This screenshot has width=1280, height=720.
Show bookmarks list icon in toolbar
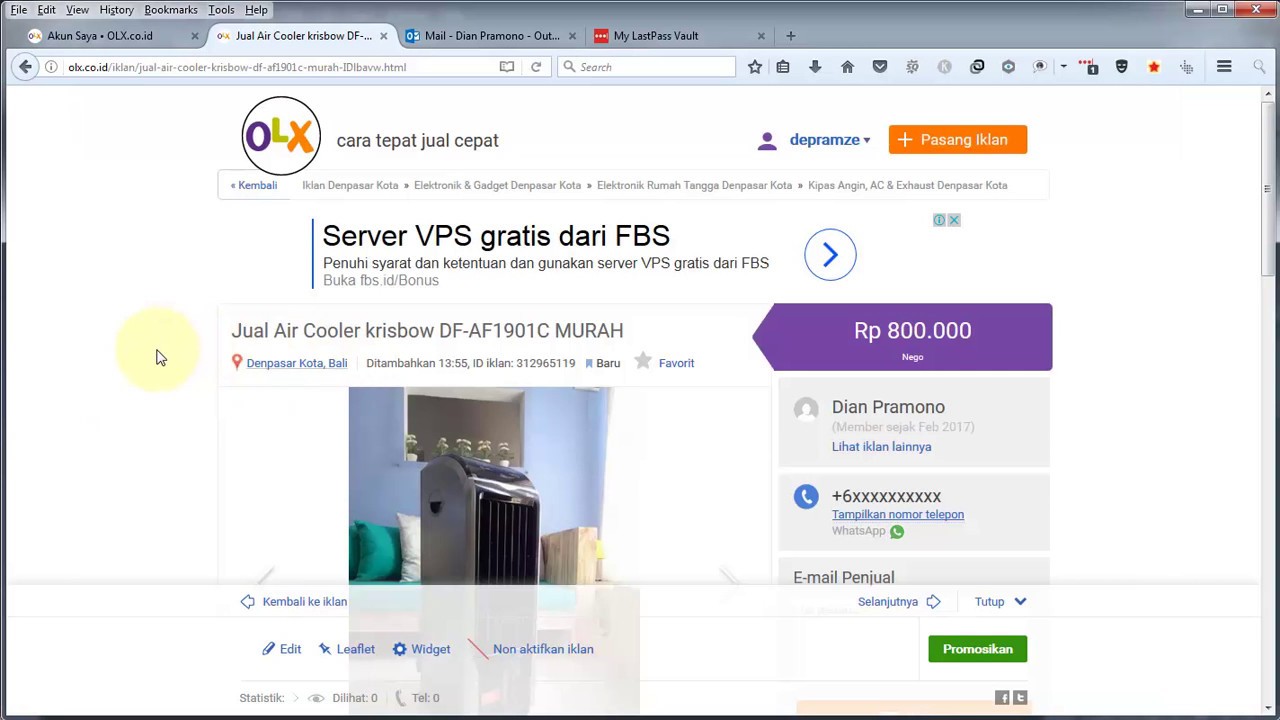point(783,67)
